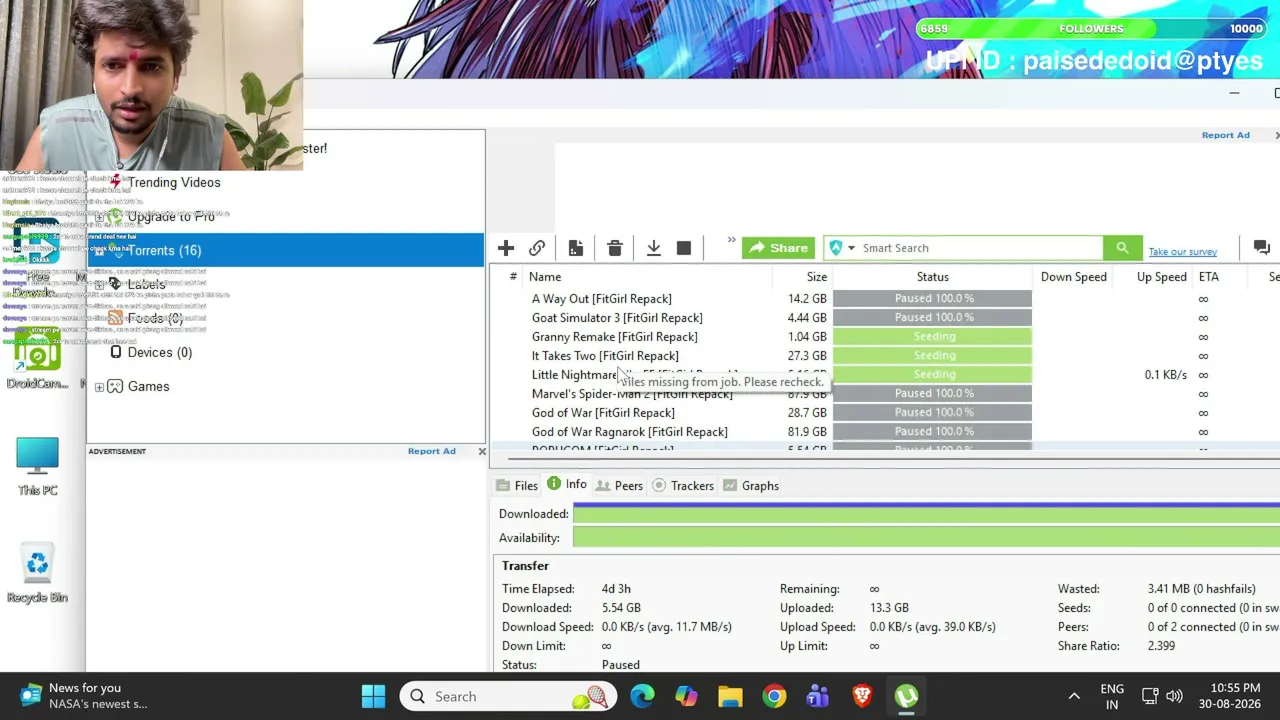Open Copilot from the taskbar
Screen dimensions: 1280x720
tap(686, 696)
